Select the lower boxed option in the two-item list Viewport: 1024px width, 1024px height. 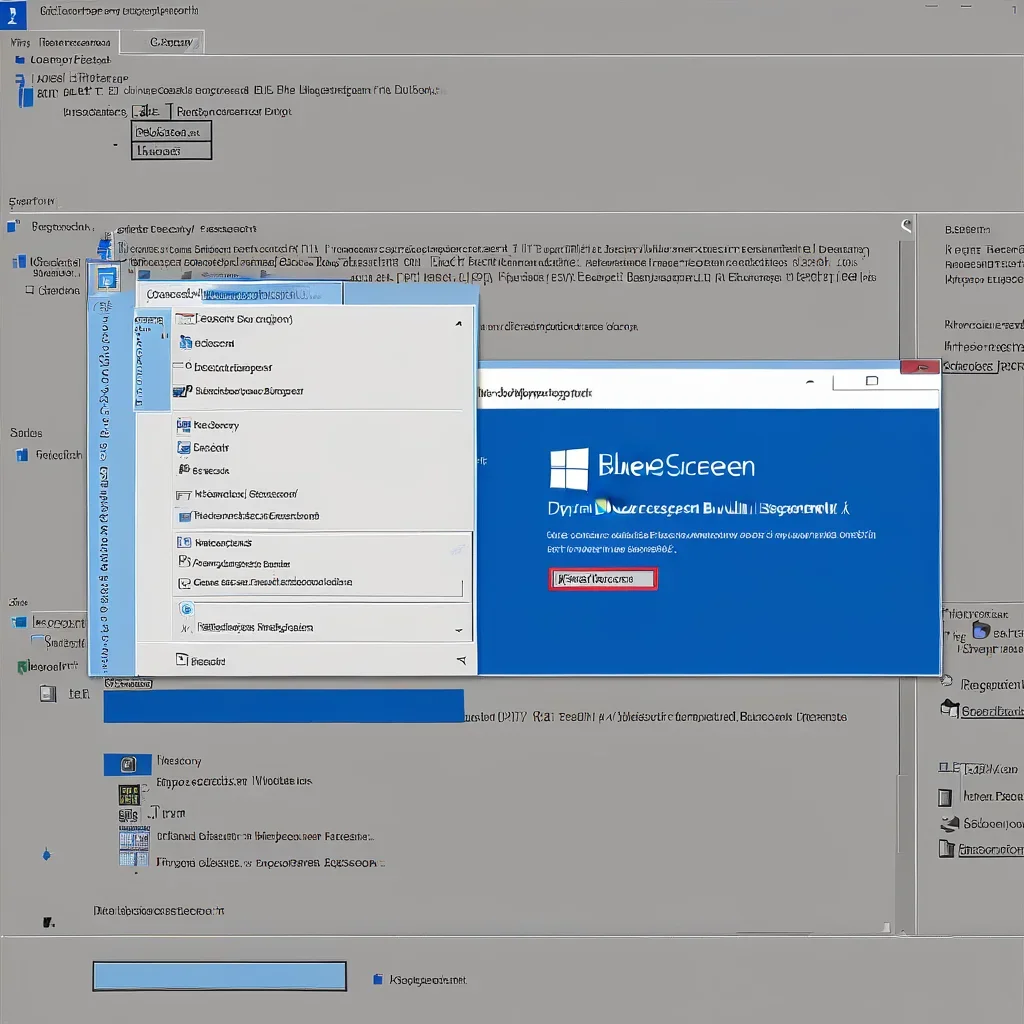pos(171,151)
